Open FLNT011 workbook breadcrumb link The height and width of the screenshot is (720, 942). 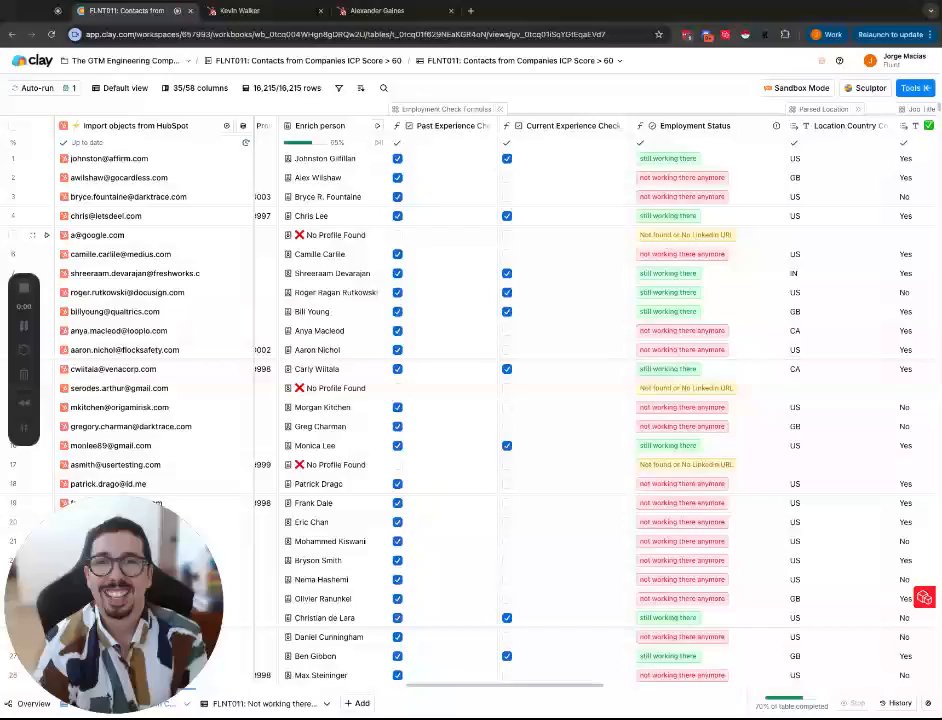(x=303, y=61)
